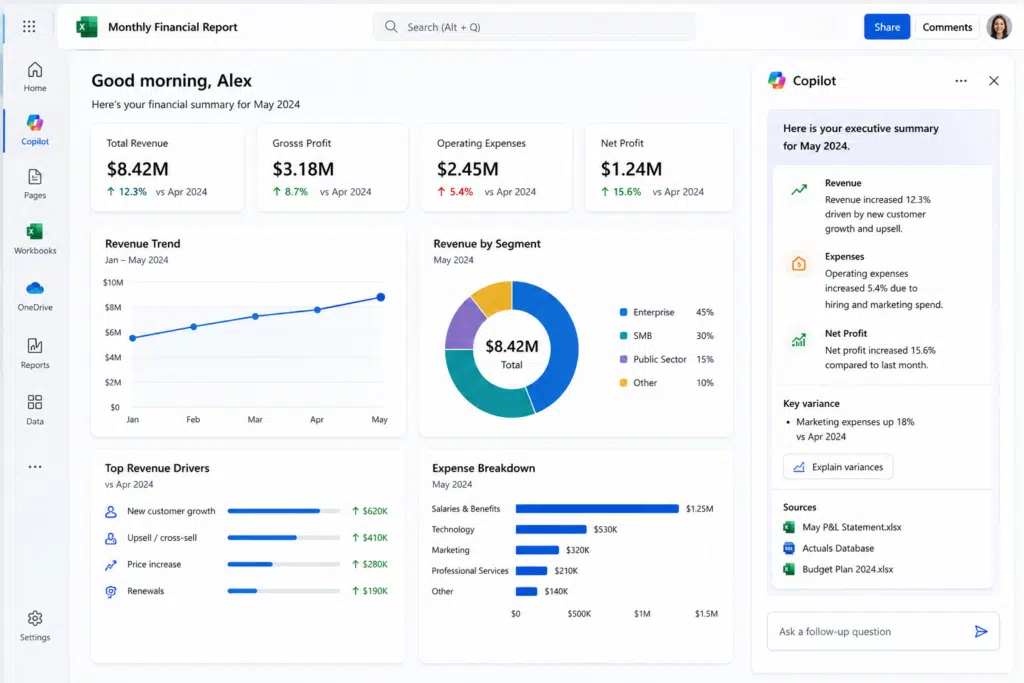Click the Copilot logo in the panel header

[x=776, y=80]
